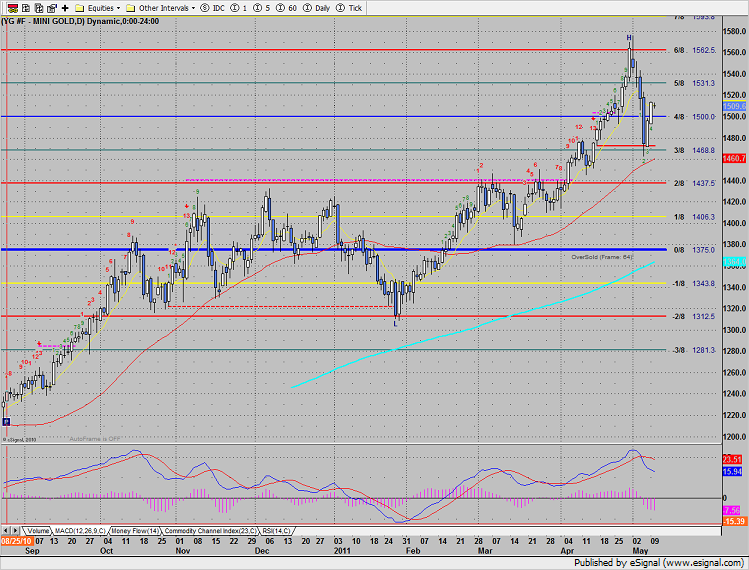Click the 1/8 1406.3 level label
749x570 pixels.
click(x=695, y=217)
